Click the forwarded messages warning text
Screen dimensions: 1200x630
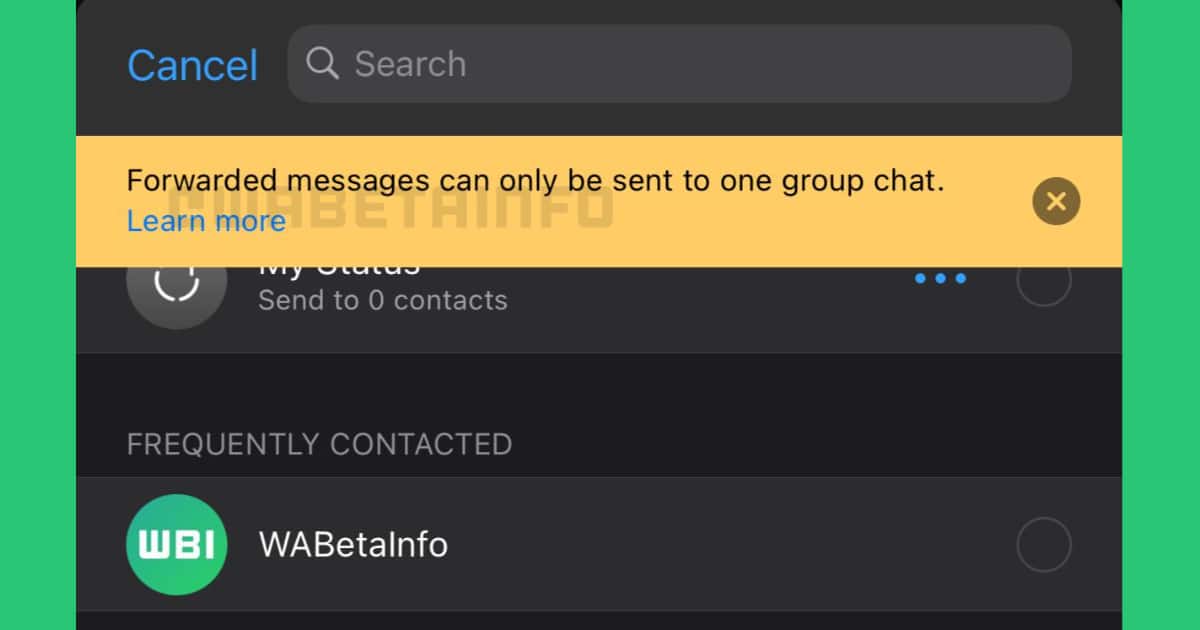tap(535, 182)
